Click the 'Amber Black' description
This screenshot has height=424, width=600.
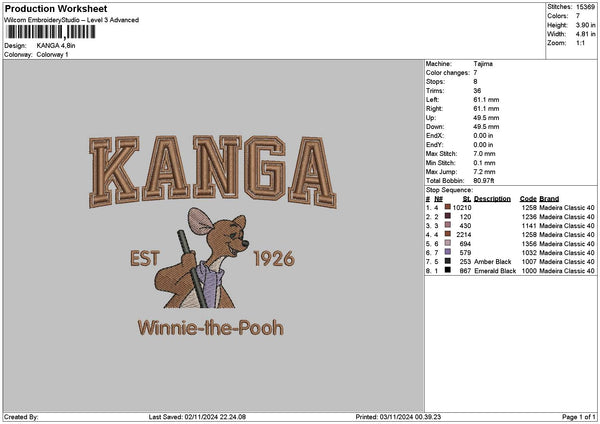(492, 261)
